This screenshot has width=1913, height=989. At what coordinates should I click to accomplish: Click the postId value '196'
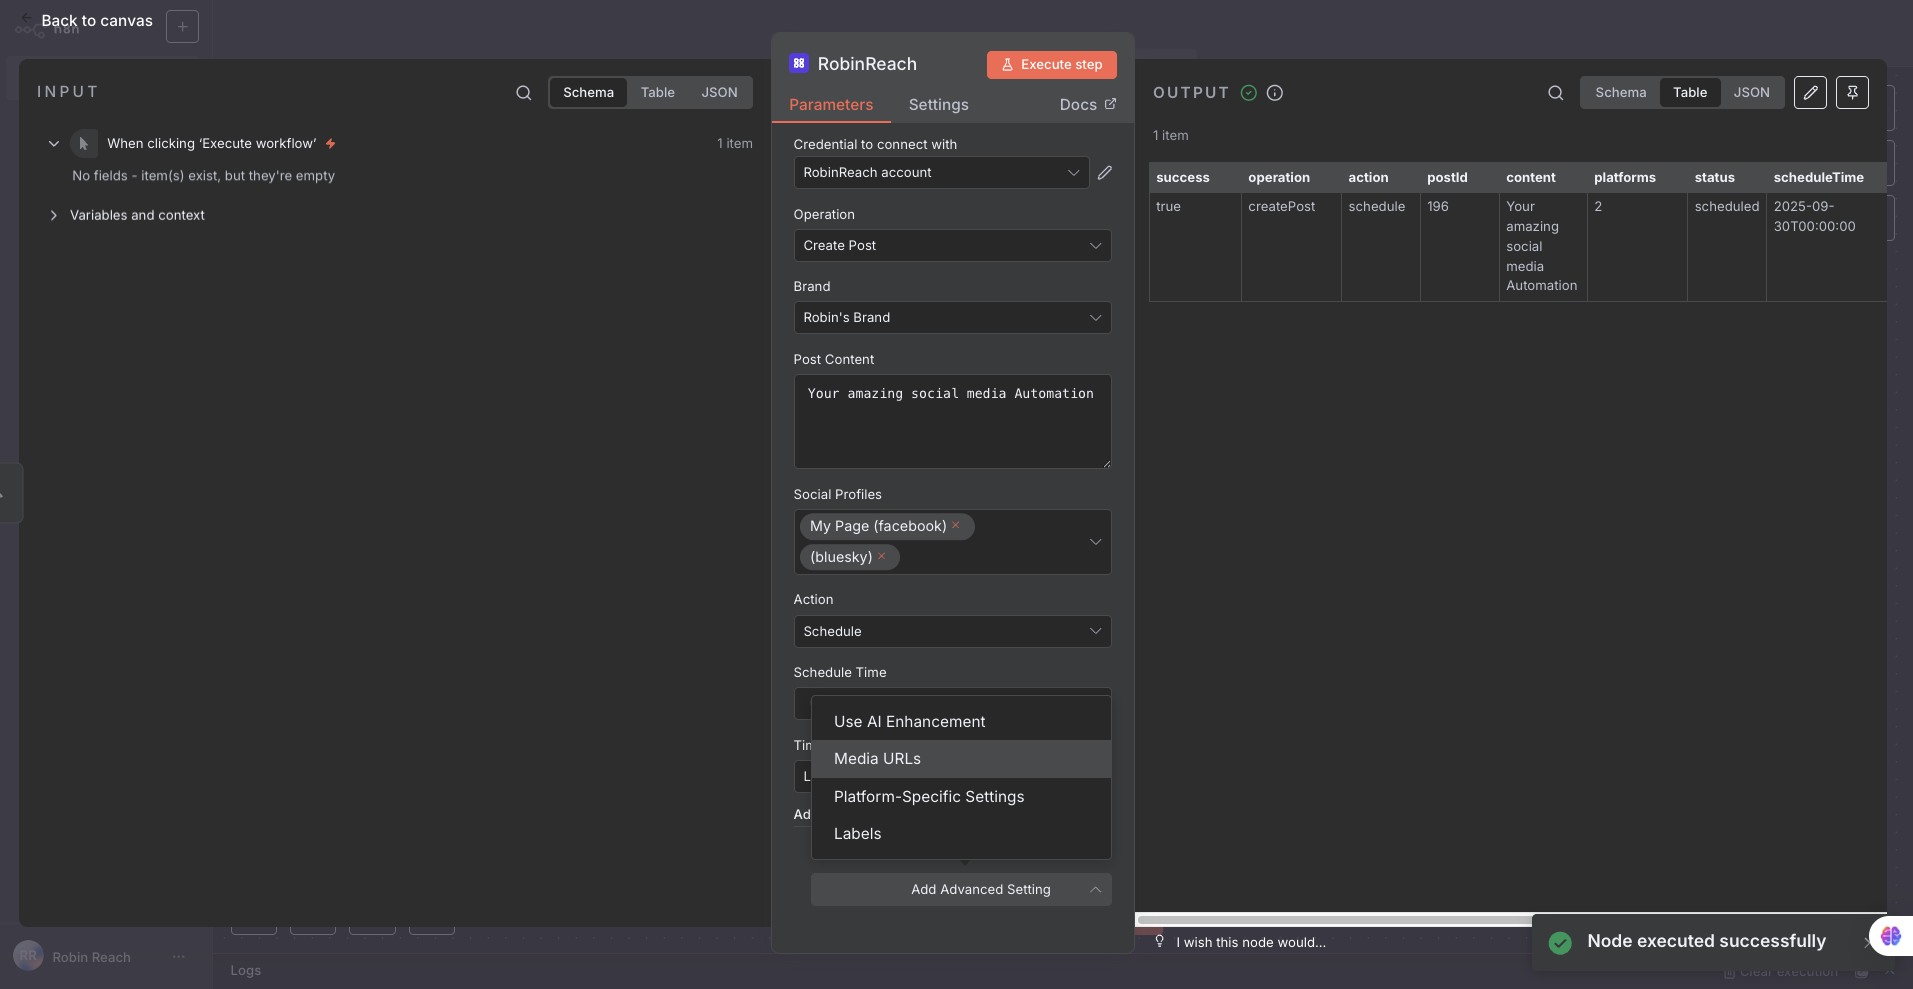(1437, 207)
